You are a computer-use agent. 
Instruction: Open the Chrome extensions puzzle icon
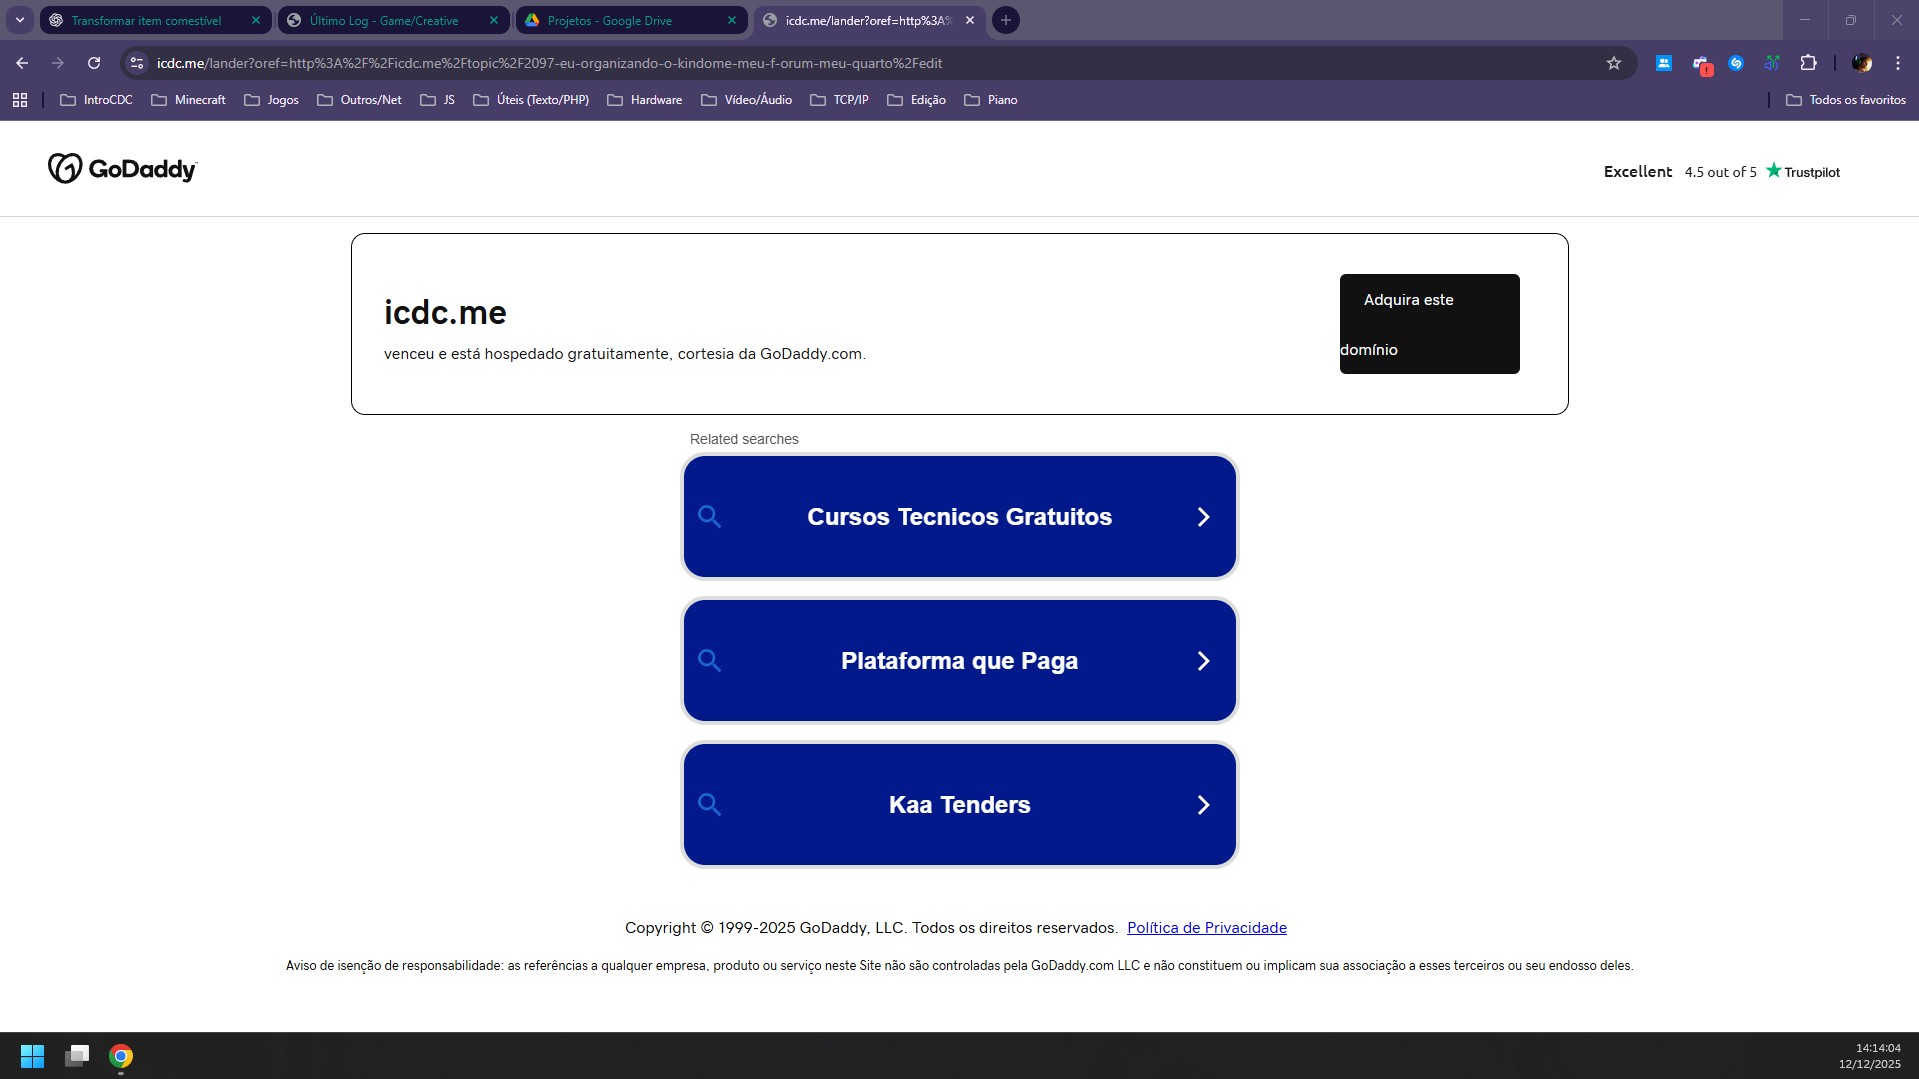[1808, 63]
